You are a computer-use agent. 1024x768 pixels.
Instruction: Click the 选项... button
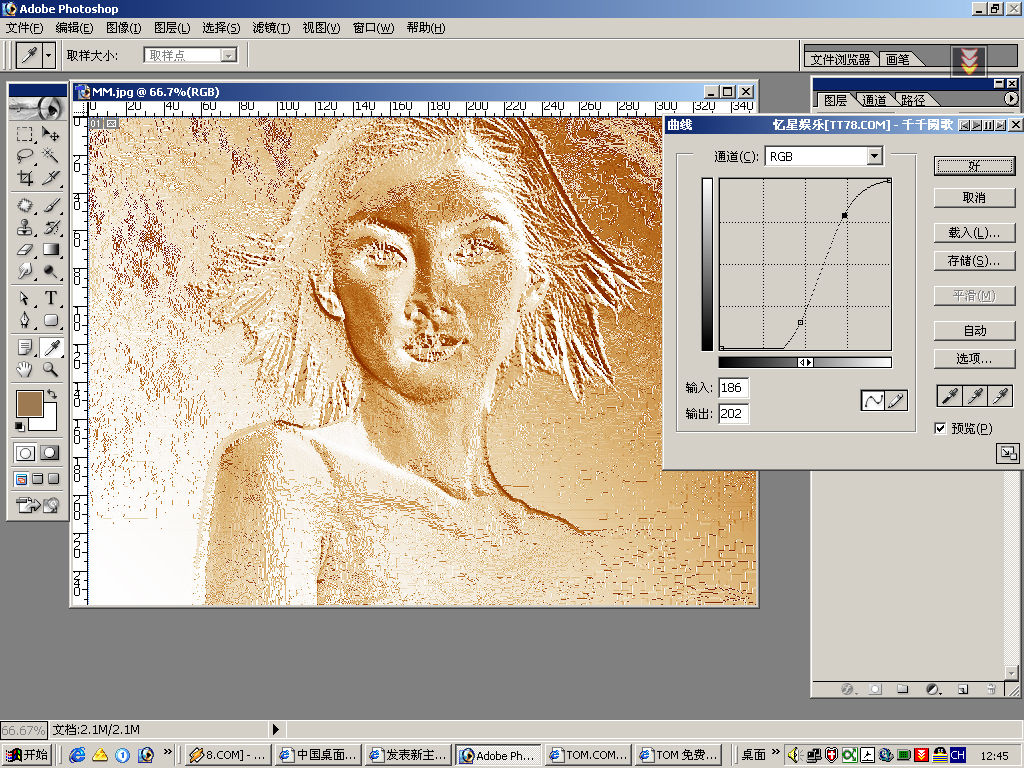pyautogui.click(x=974, y=359)
